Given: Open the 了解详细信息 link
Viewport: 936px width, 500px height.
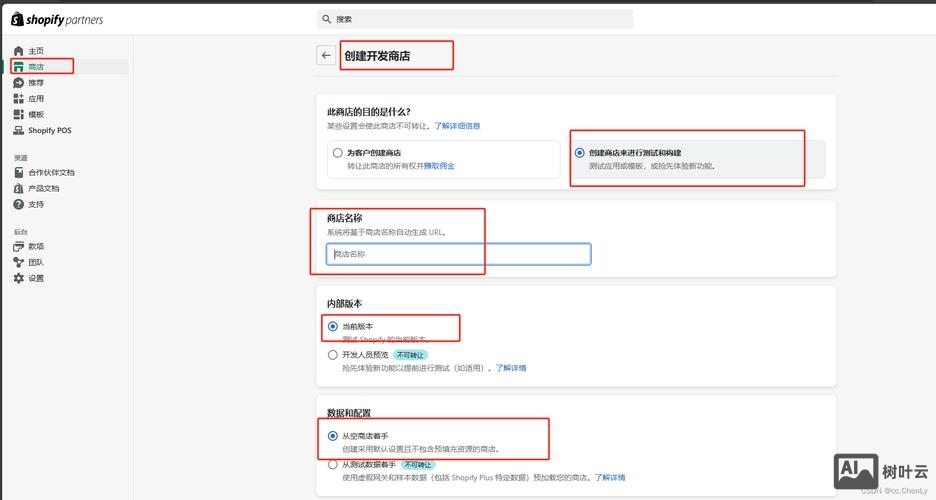Looking at the screenshot, I should point(457,126).
